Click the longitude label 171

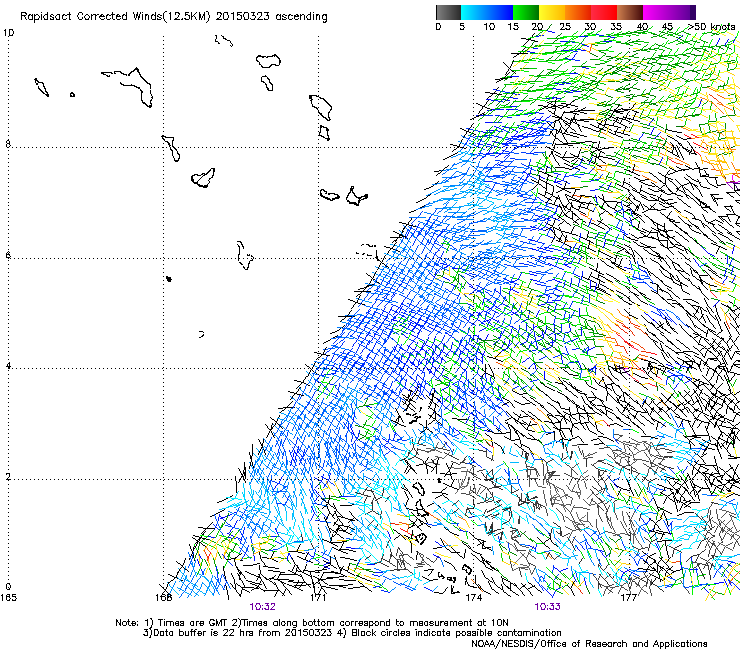(x=318, y=598)
